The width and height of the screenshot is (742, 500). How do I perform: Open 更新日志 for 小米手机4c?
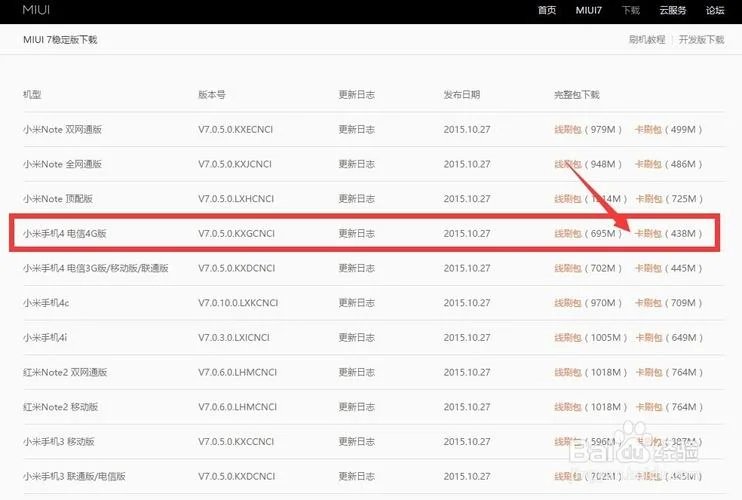click(356, 303)
